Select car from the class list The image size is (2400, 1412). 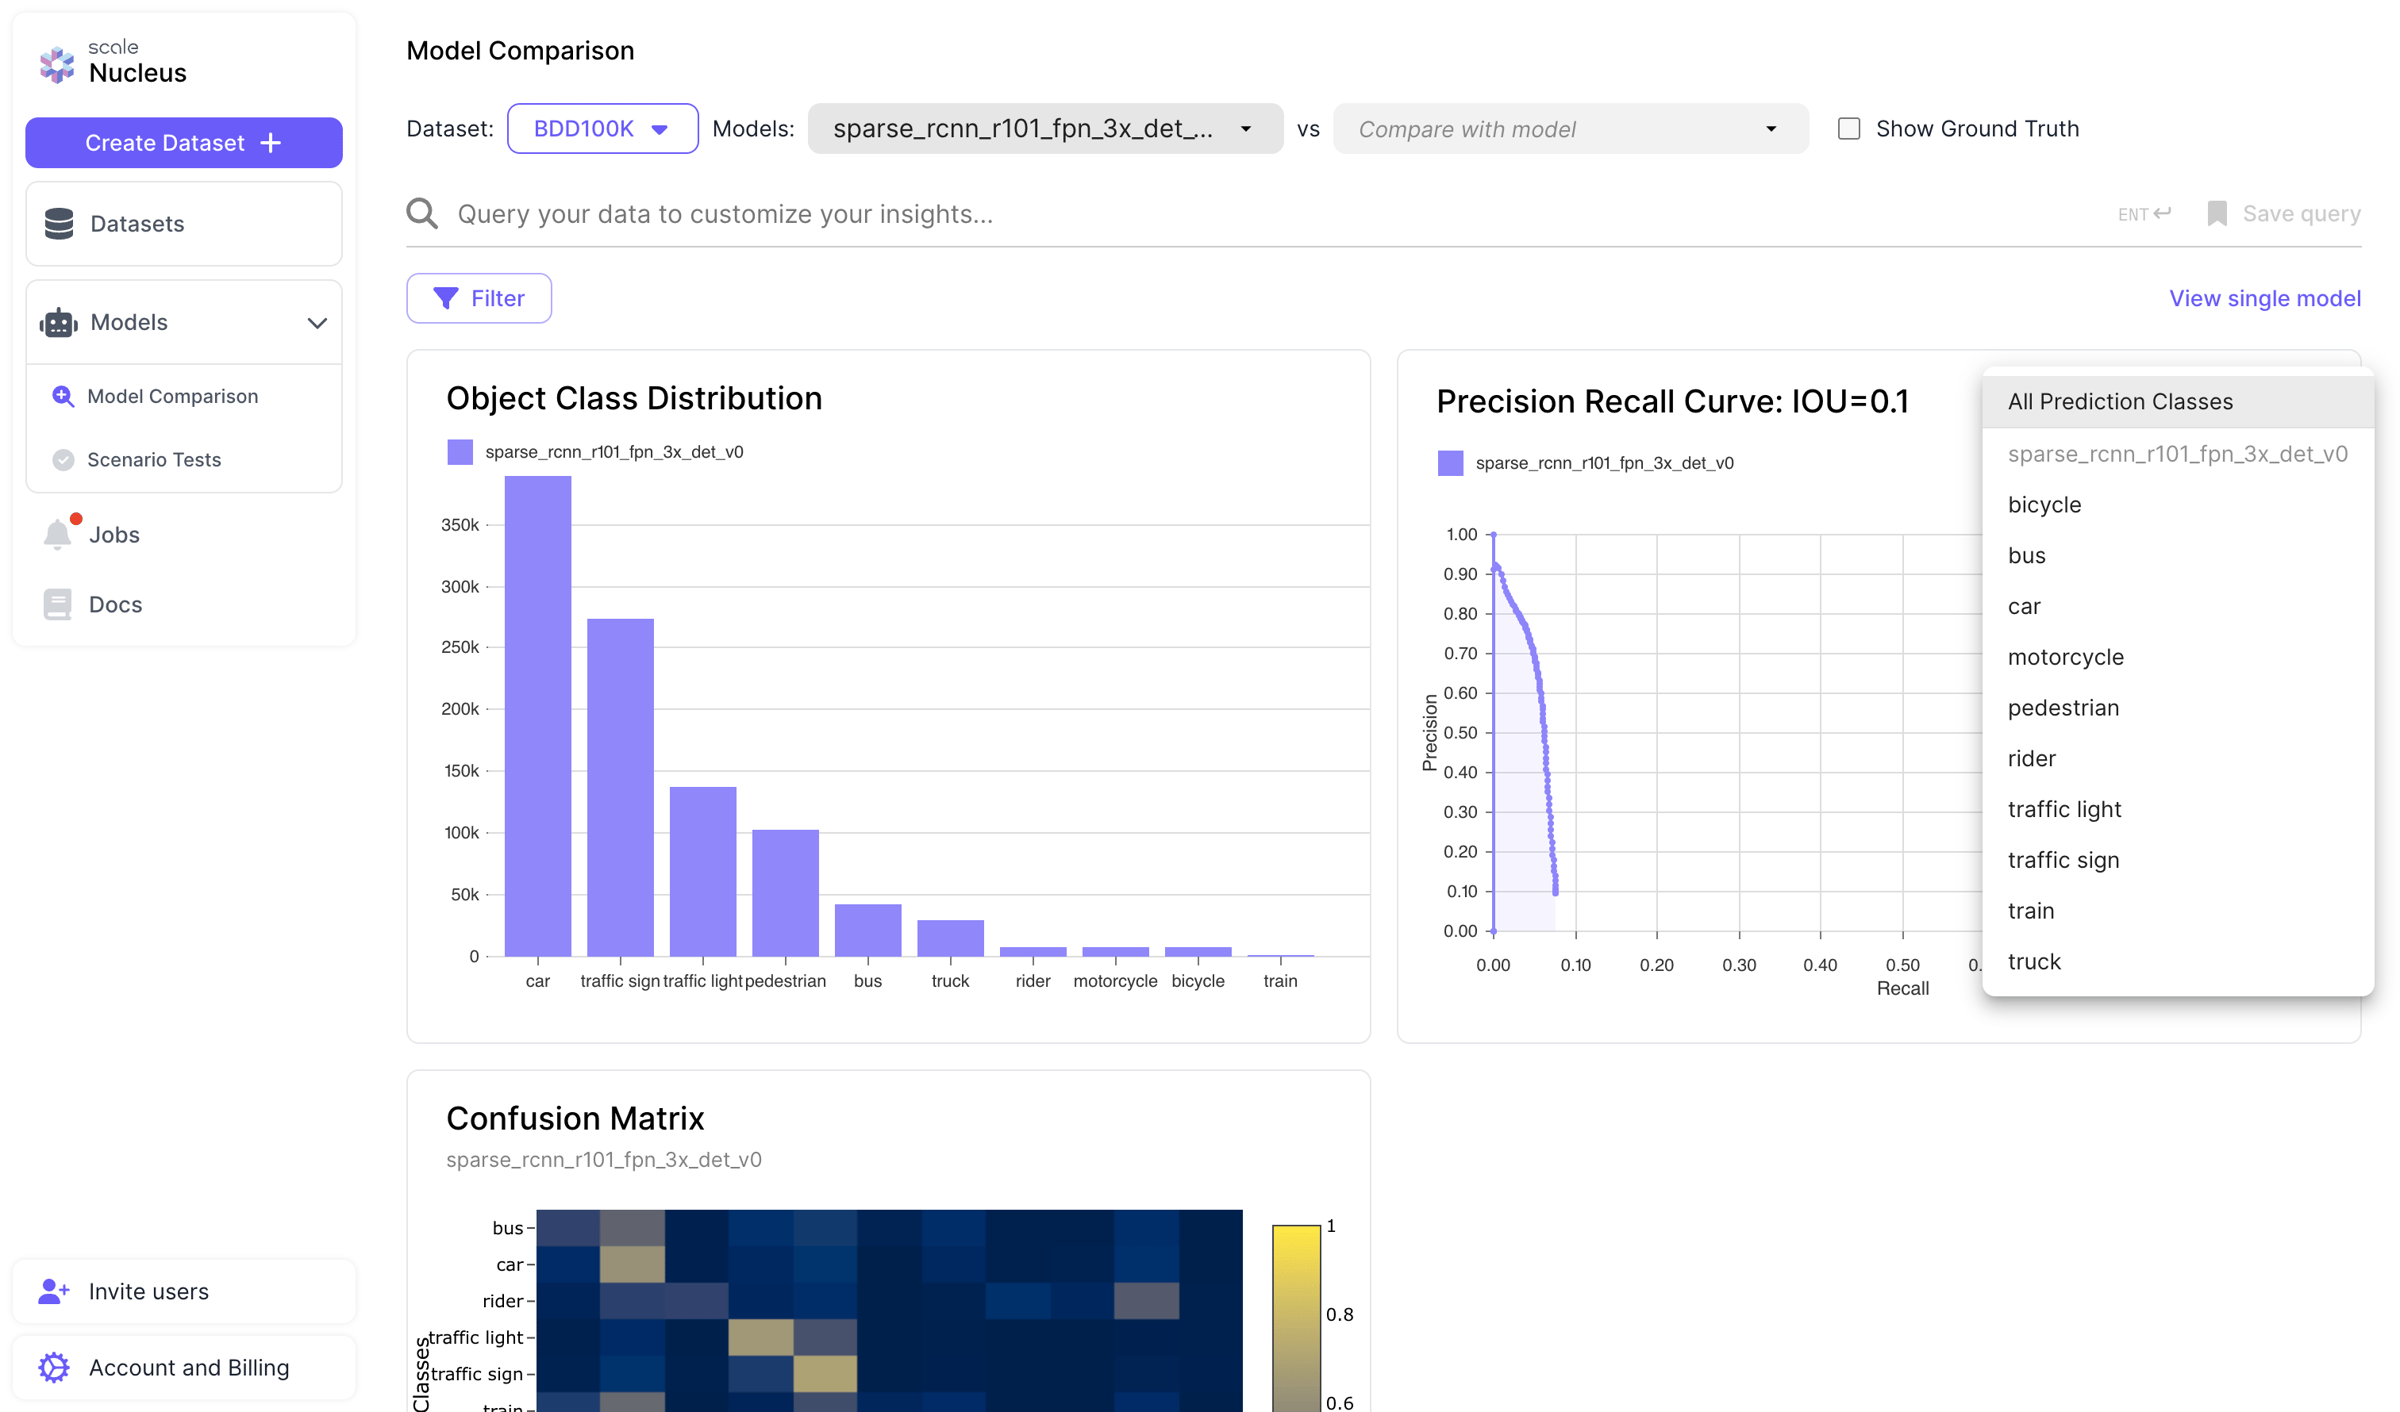[x=2178, y=606]
